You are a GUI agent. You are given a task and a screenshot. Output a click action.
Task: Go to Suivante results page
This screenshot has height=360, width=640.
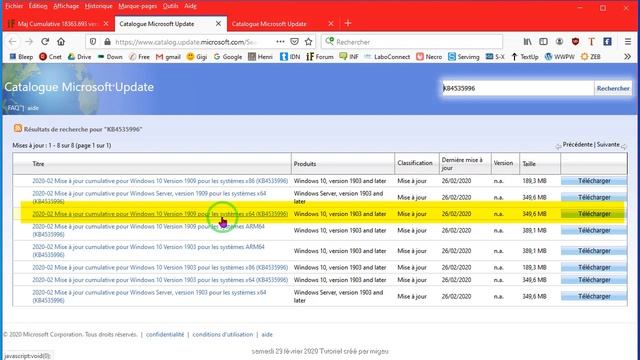click(608, 144)
